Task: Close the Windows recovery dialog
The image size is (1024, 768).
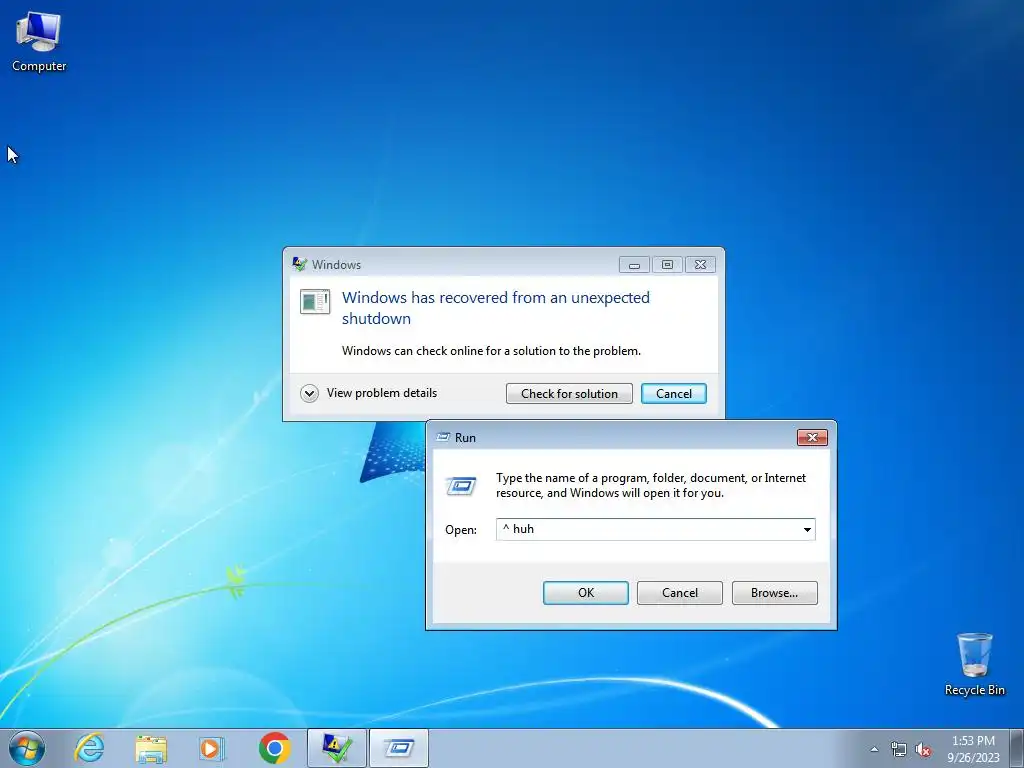Action: tap(700, 264)
